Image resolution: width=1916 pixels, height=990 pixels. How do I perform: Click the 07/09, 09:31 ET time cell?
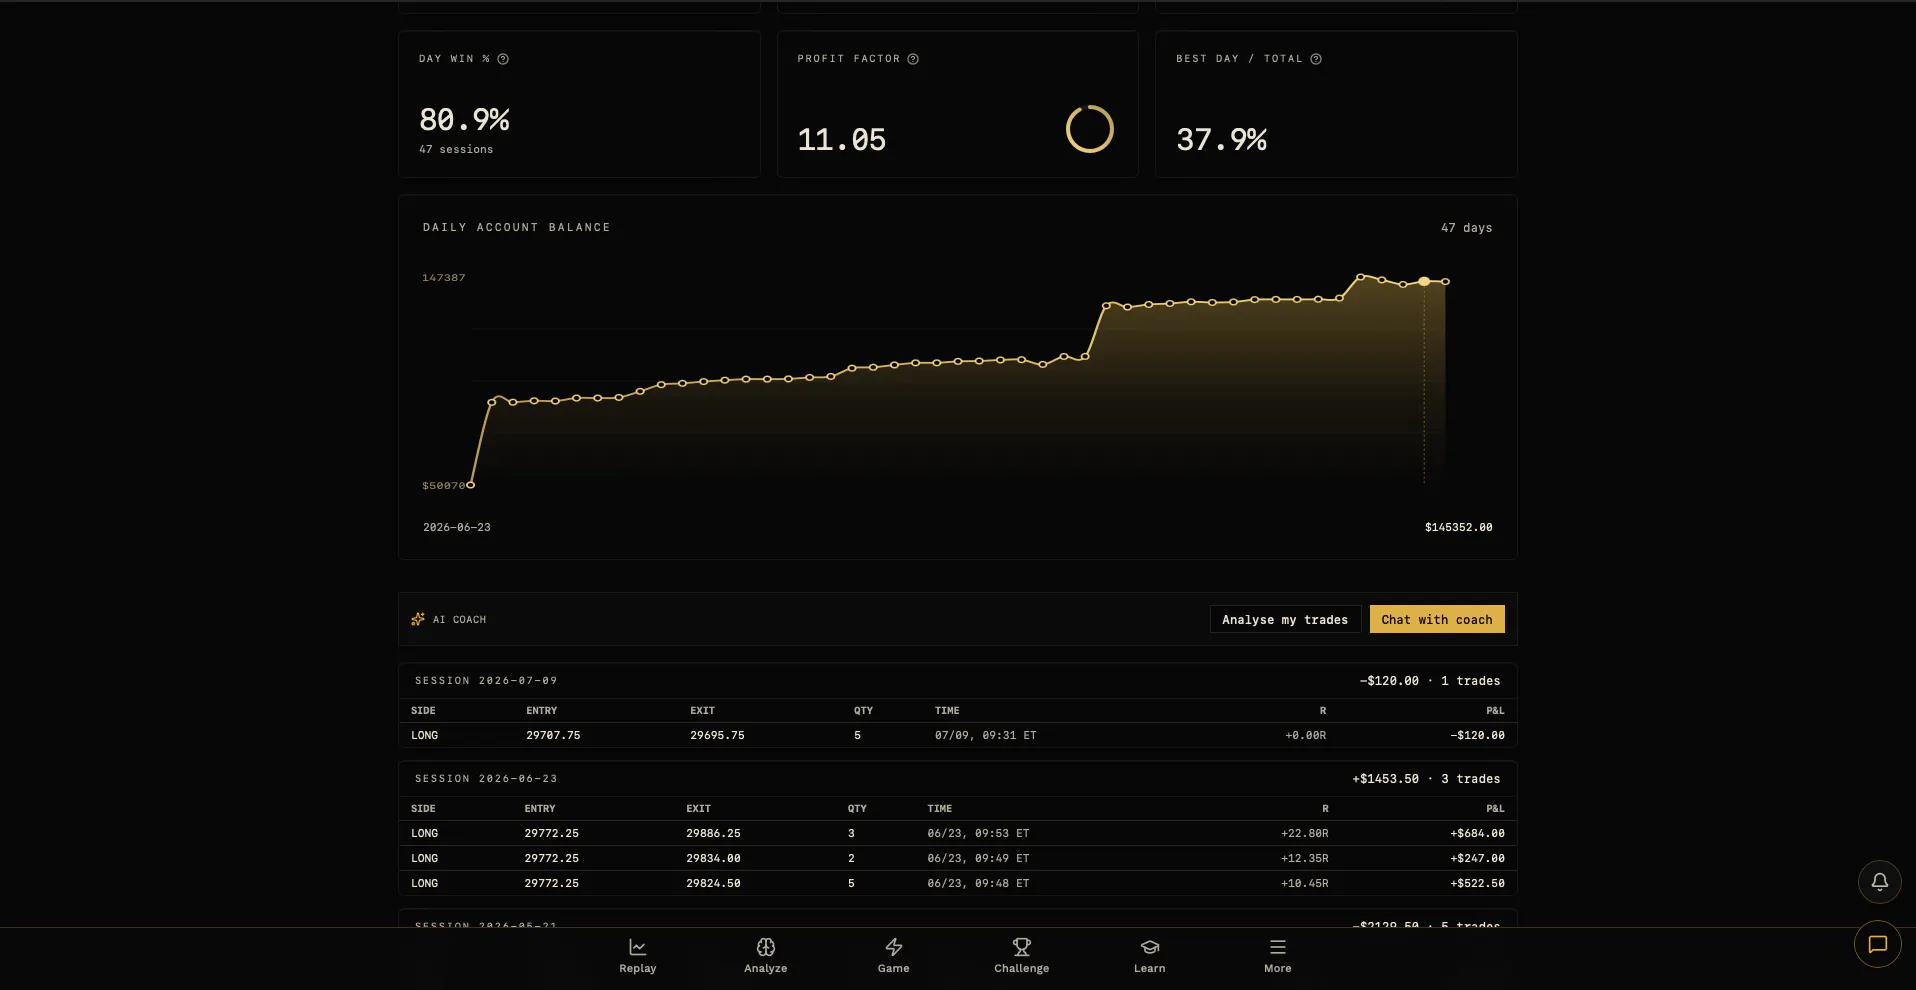985,735
